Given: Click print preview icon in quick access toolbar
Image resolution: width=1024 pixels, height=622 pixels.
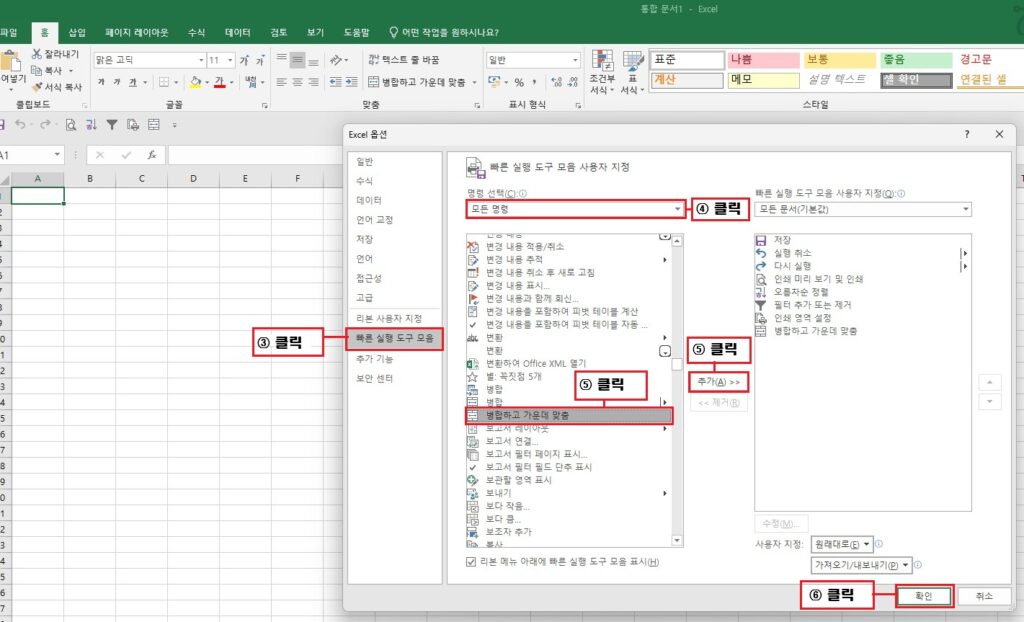Looking at the screenshot, I should [71, 125].
